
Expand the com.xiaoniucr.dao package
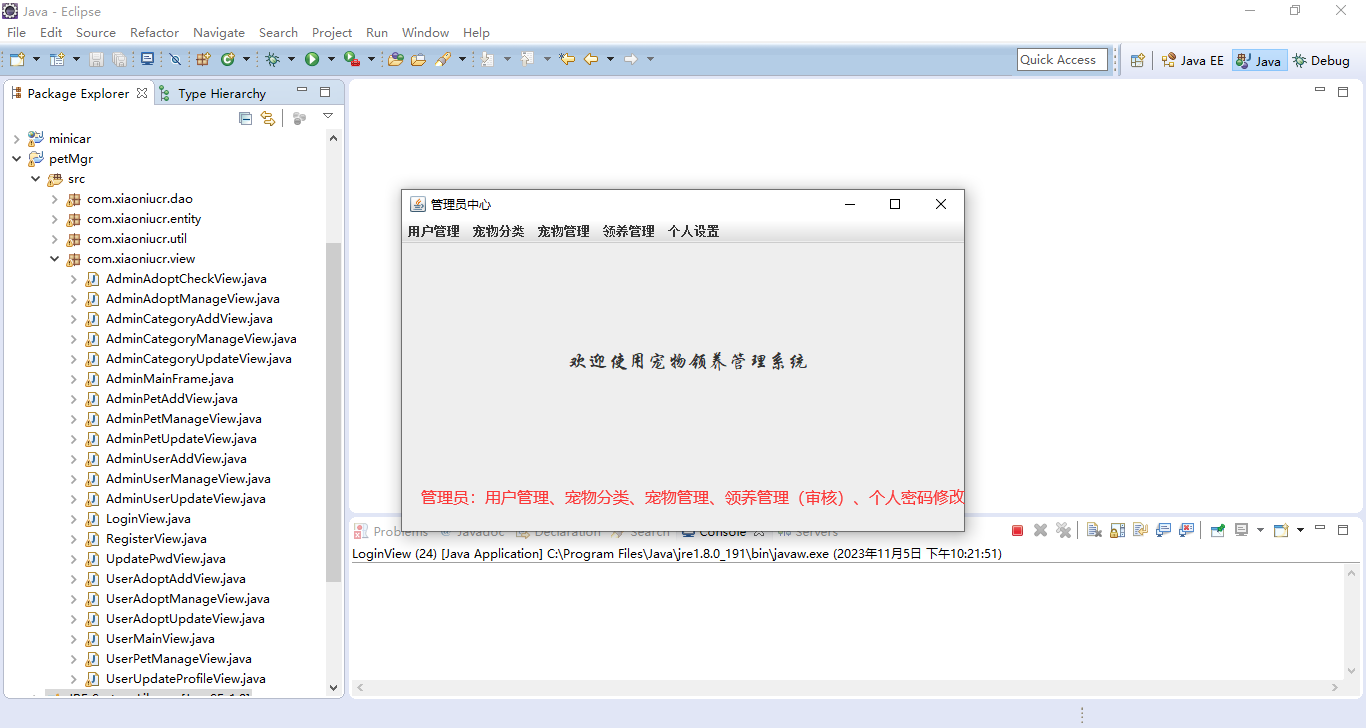[54, 199]
